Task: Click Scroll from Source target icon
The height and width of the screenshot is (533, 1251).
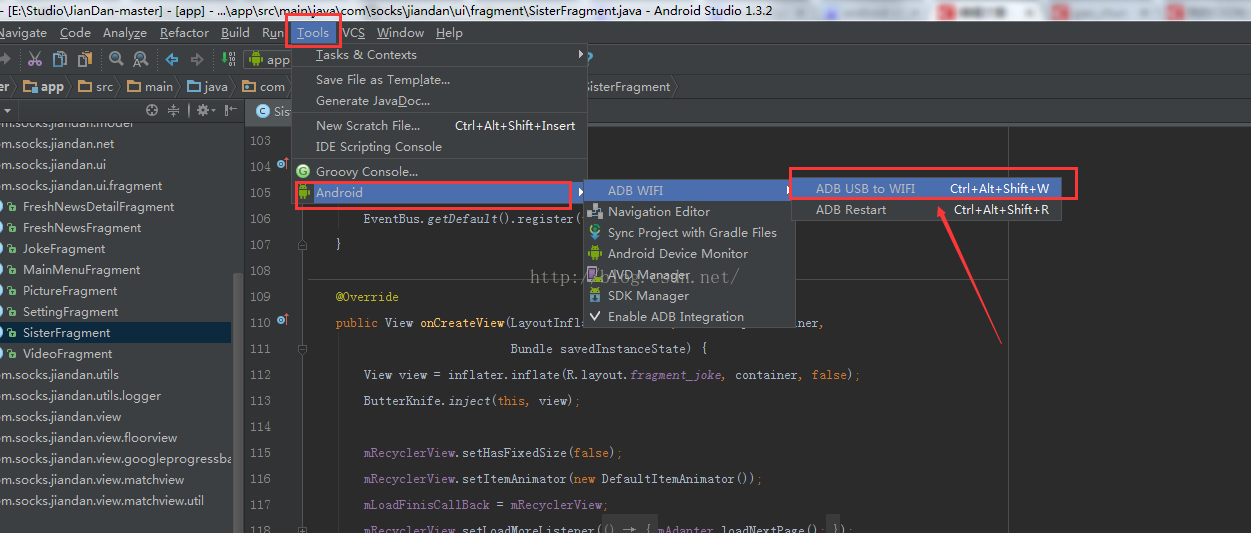Action: tap(152, 110)
